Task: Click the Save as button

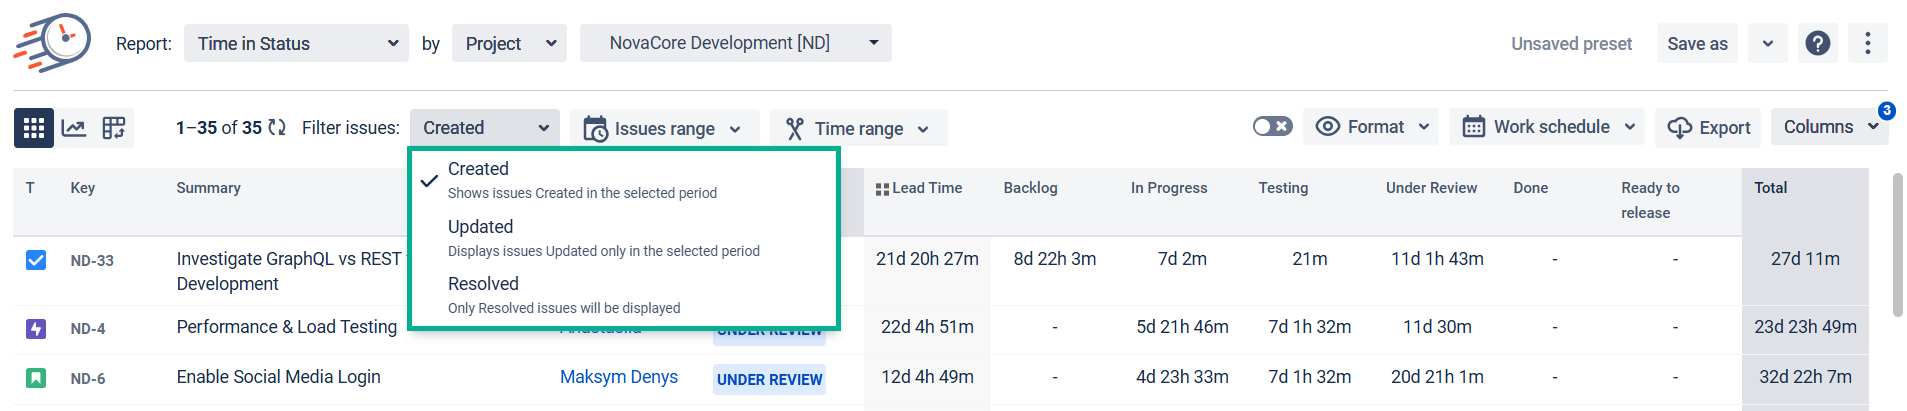Action: [x=1697, y=43]
